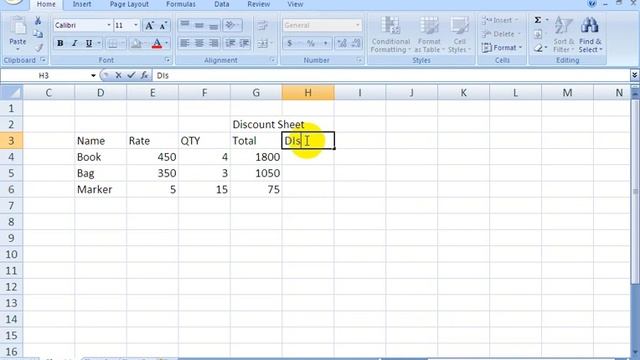Click the Insert Function fx icon

tap(144, 76)
